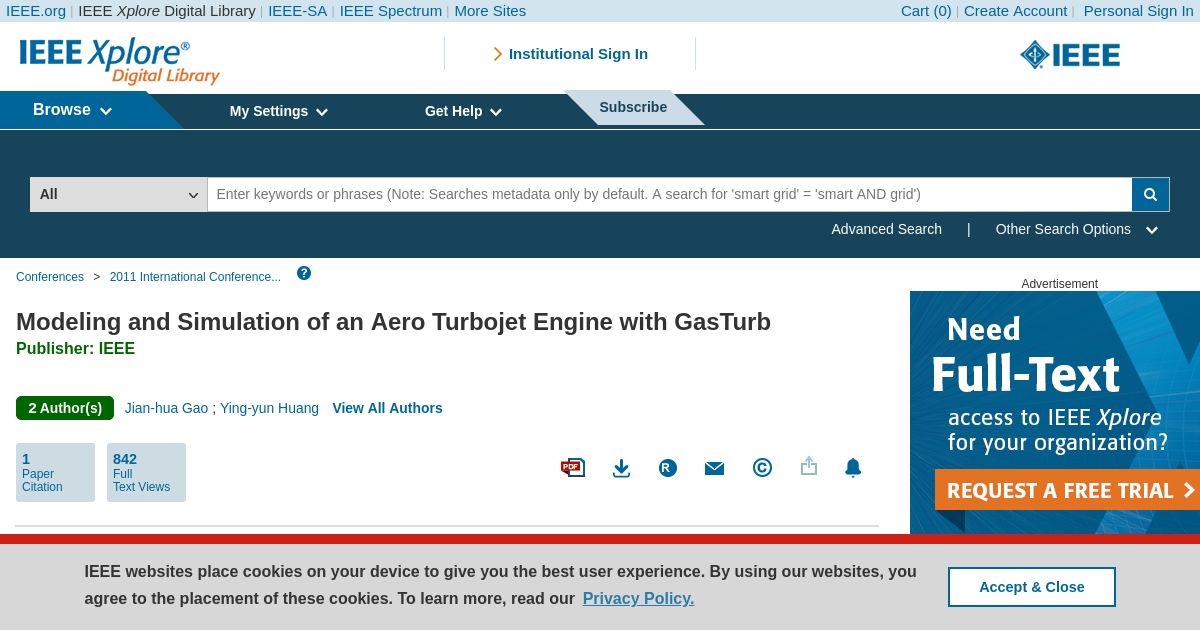Click Request a Free Trial banner
This screenshot has width=1200, height=630.
coord(1067,490)
